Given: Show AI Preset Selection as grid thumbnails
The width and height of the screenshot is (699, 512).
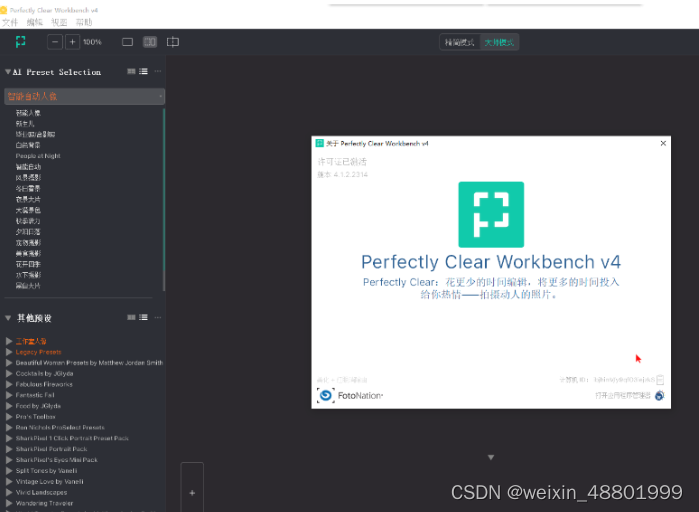Looking at the screenshot, I should coord(132,71).
